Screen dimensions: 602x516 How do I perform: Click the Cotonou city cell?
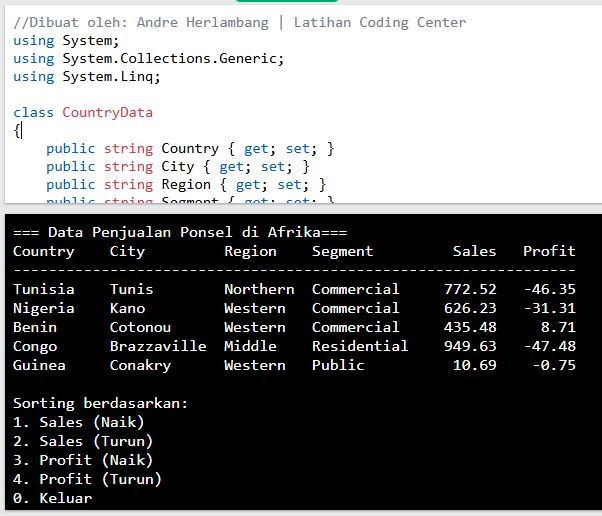point(141,327)
